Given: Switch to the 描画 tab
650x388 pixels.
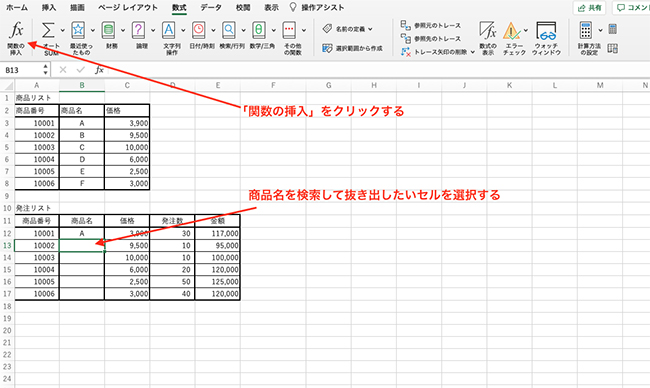Looking at the screenshot, I should tap(78, 7).
